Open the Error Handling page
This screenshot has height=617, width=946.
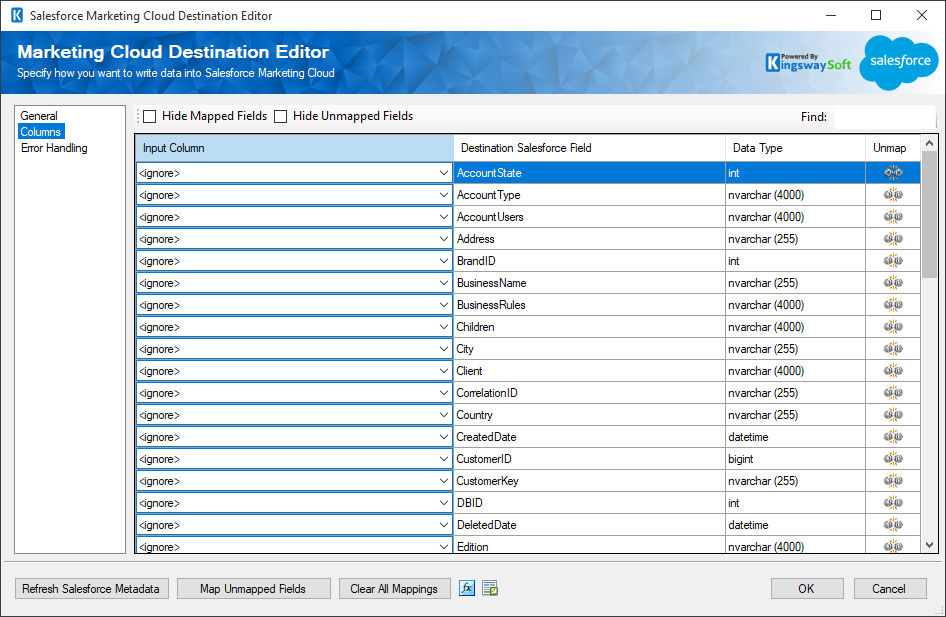(54, 148)
